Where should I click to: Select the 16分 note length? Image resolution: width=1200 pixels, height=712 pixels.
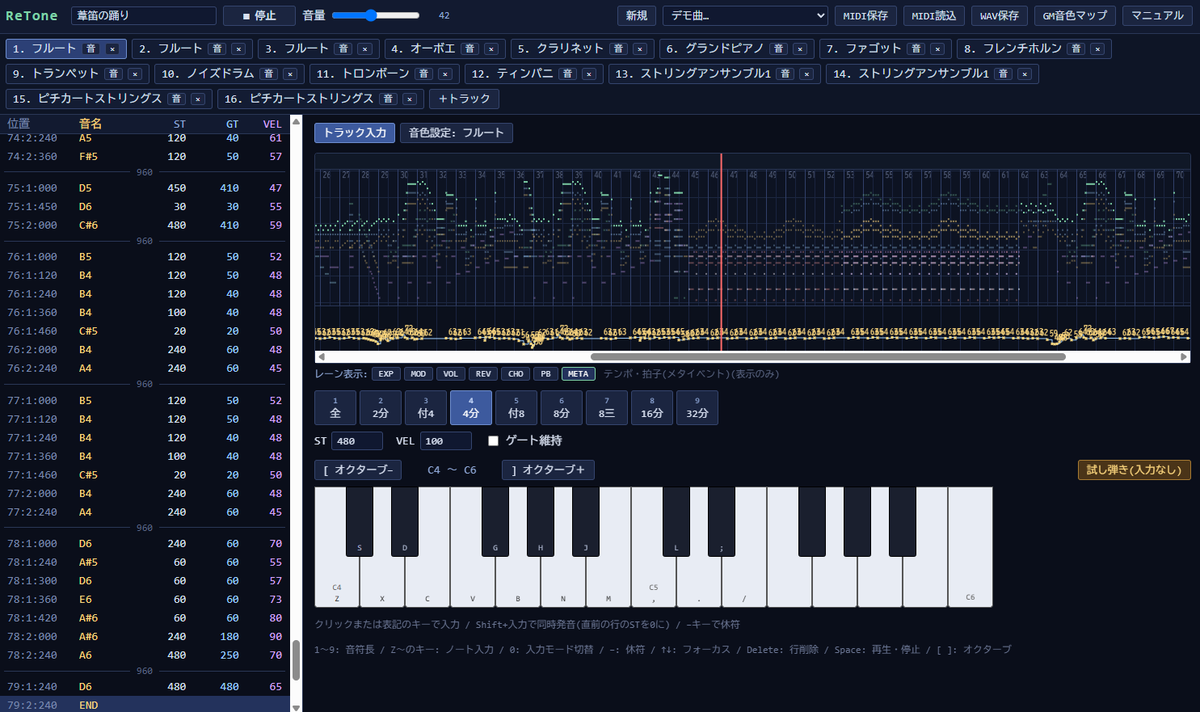(652, 407)
